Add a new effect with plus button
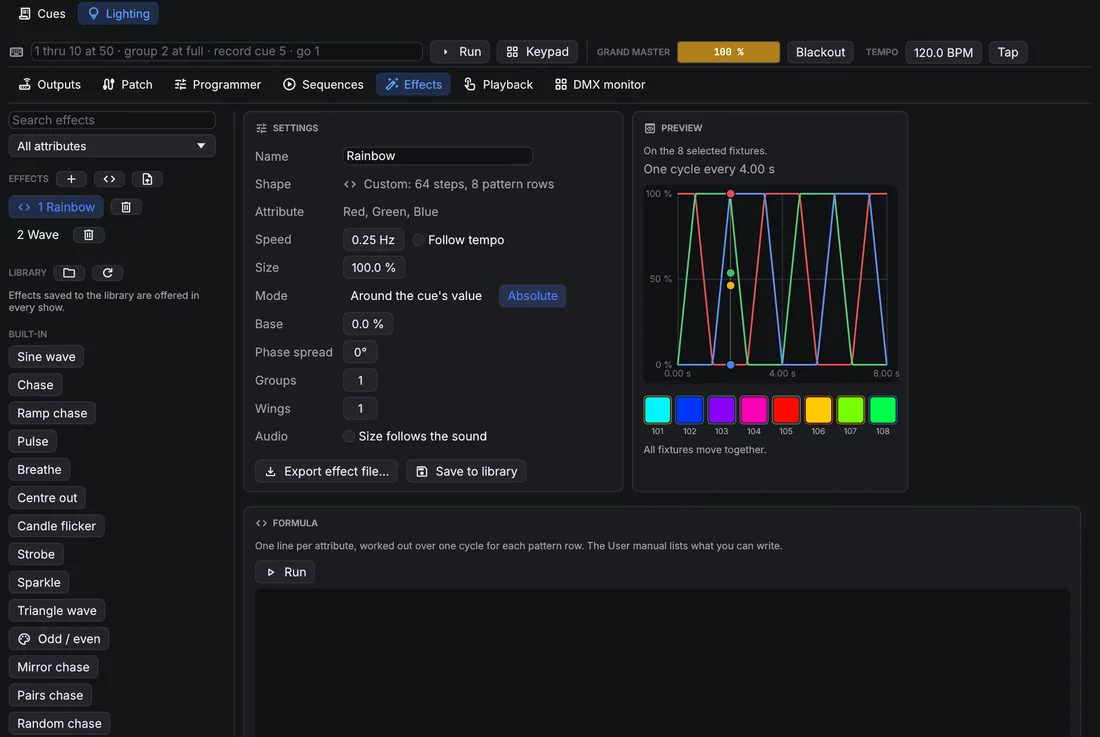This screenshot has width=1100, height=737. pyautogui.click(x=71, y=179)
